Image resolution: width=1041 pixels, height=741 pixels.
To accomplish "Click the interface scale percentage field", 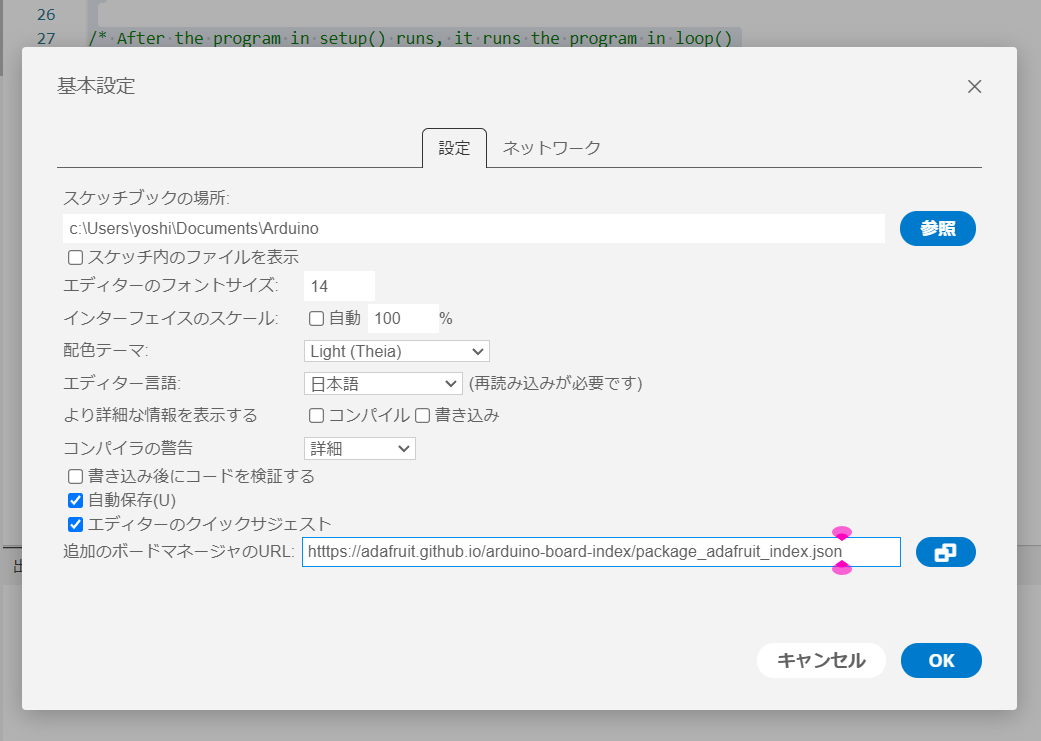I will 403,319.
